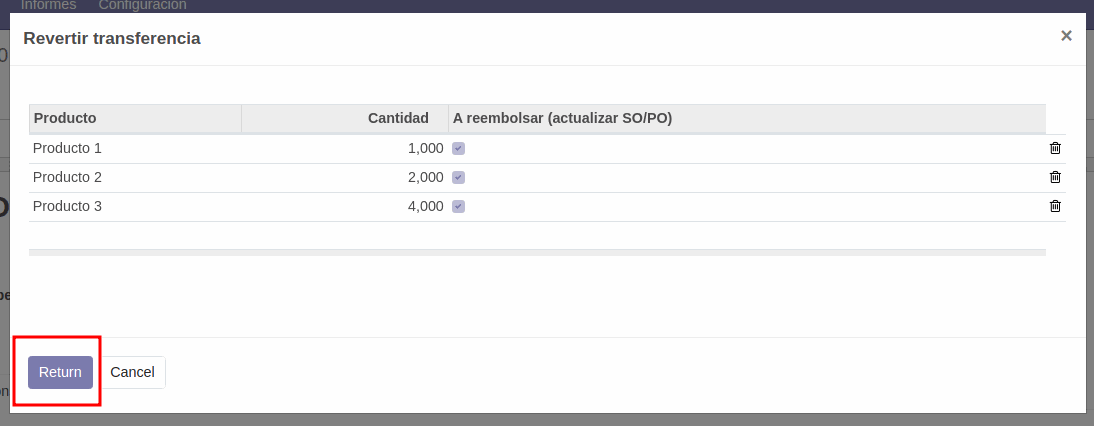Viewport: 1094px width, 426px height.
Task: Close the Revertir transferencia dialog
Action: tap(1066, 36)
